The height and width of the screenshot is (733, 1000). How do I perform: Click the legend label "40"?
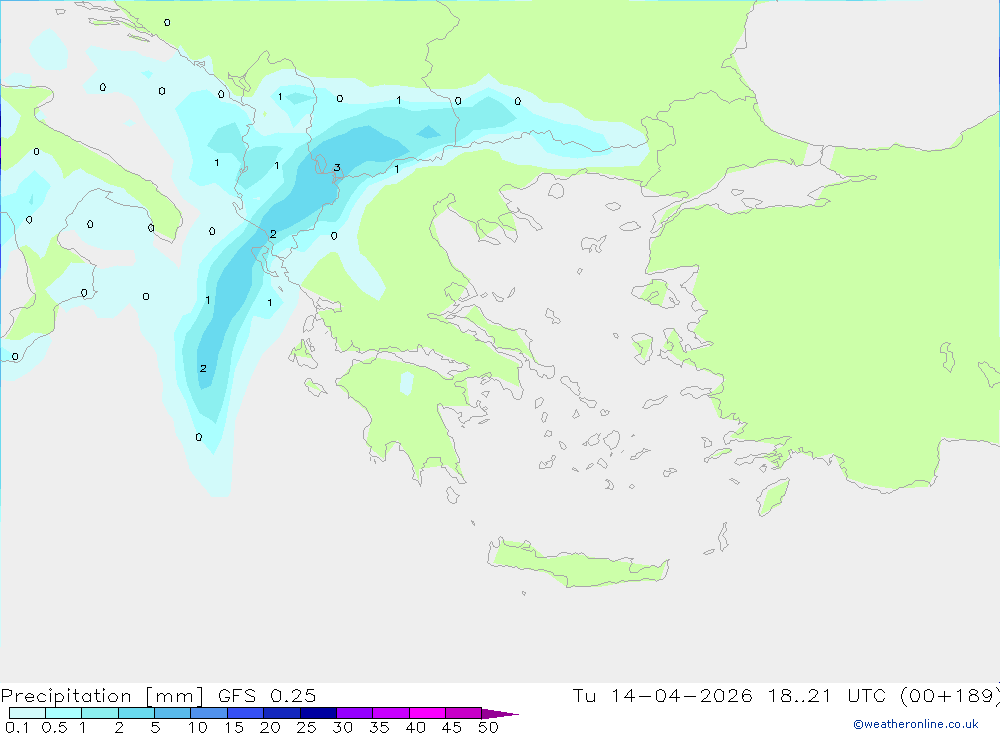click(416, 727)
